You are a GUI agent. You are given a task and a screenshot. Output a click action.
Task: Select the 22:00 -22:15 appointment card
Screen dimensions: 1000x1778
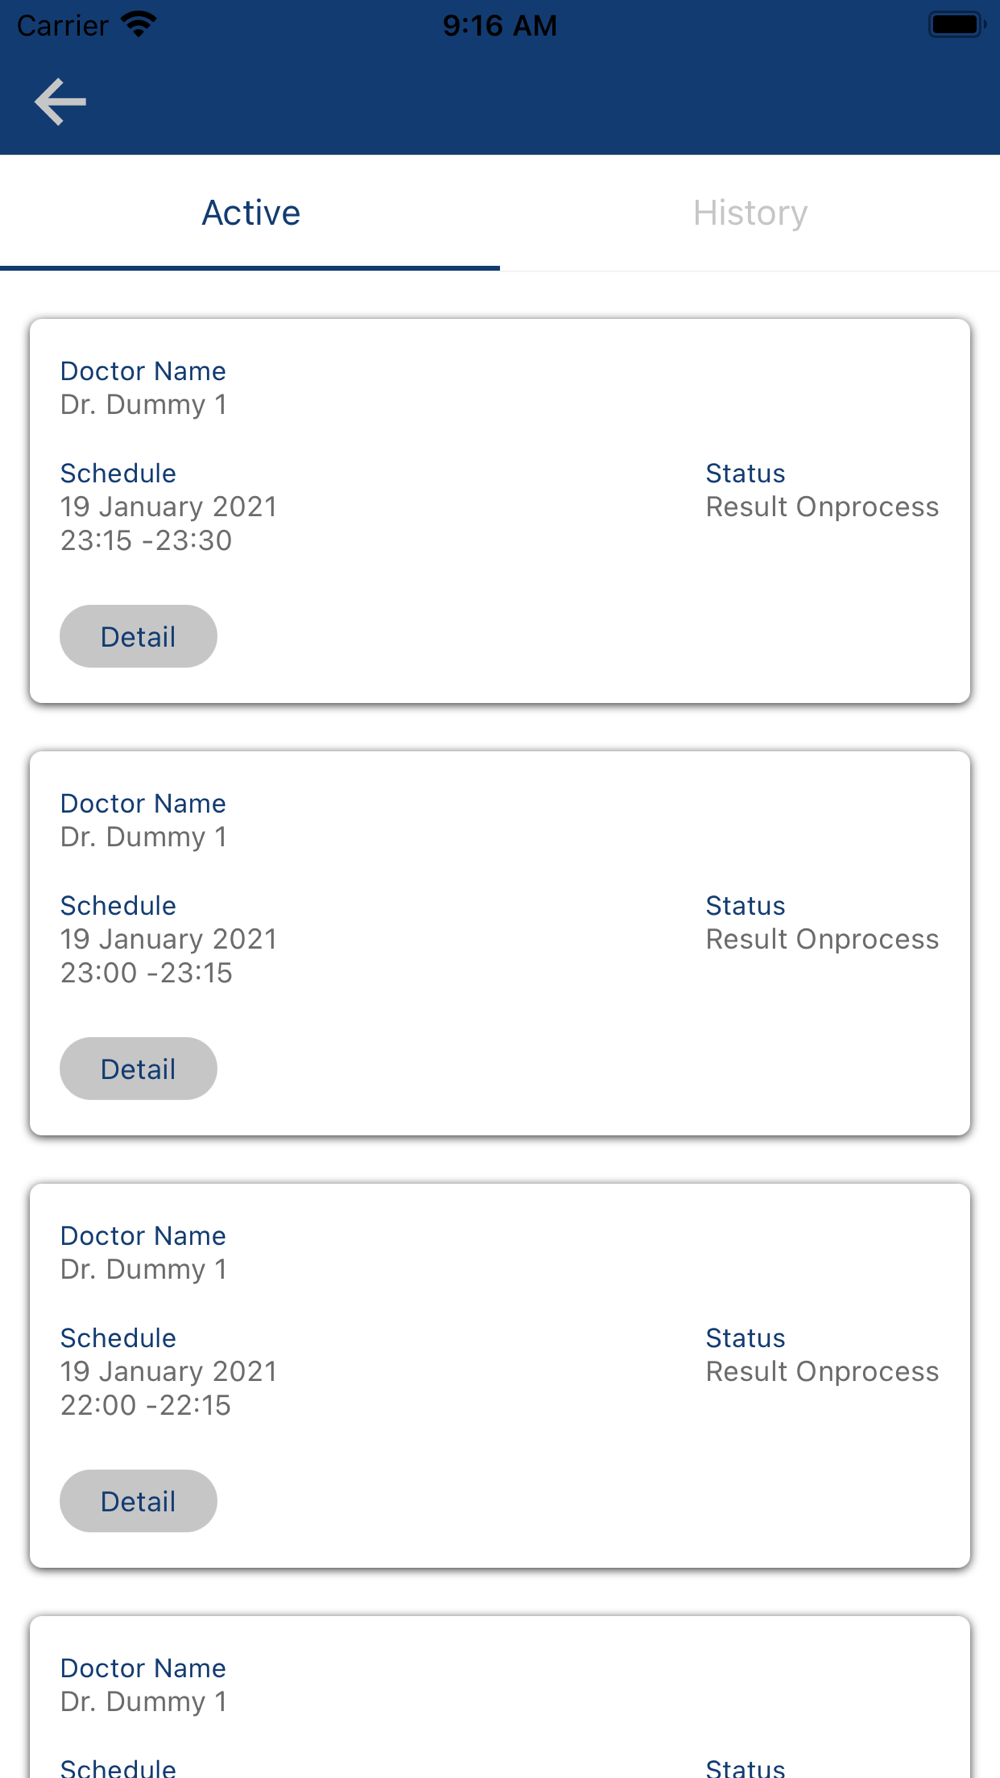[500, 1375]
